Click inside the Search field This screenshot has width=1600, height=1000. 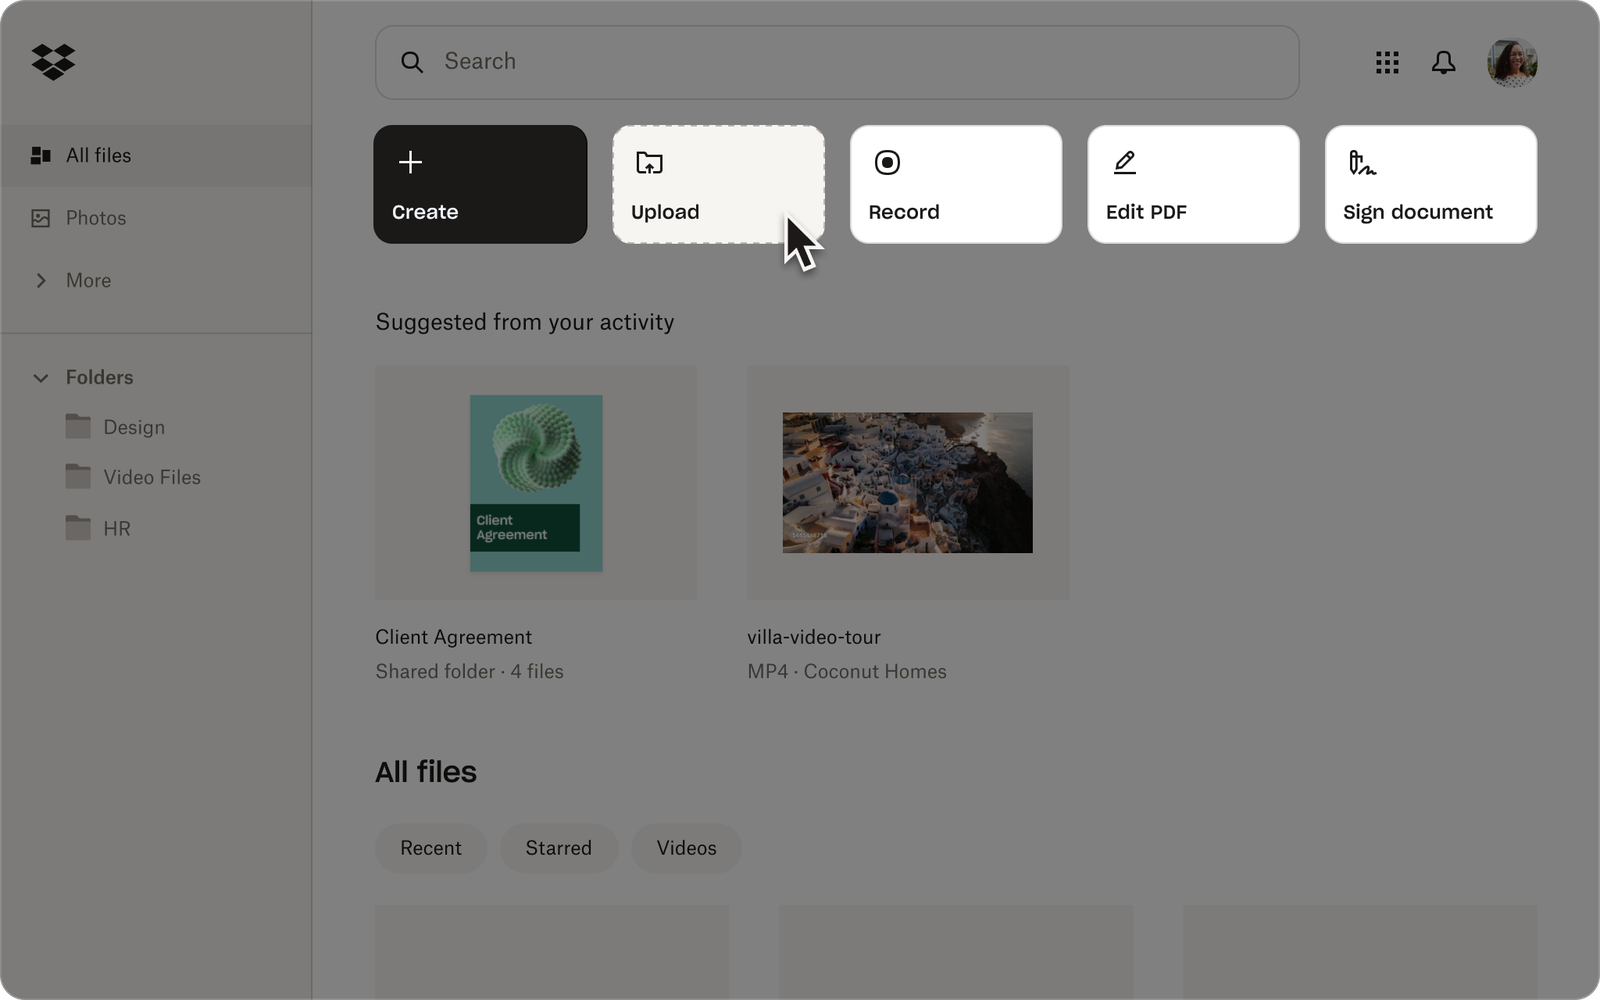click(700, 62)
